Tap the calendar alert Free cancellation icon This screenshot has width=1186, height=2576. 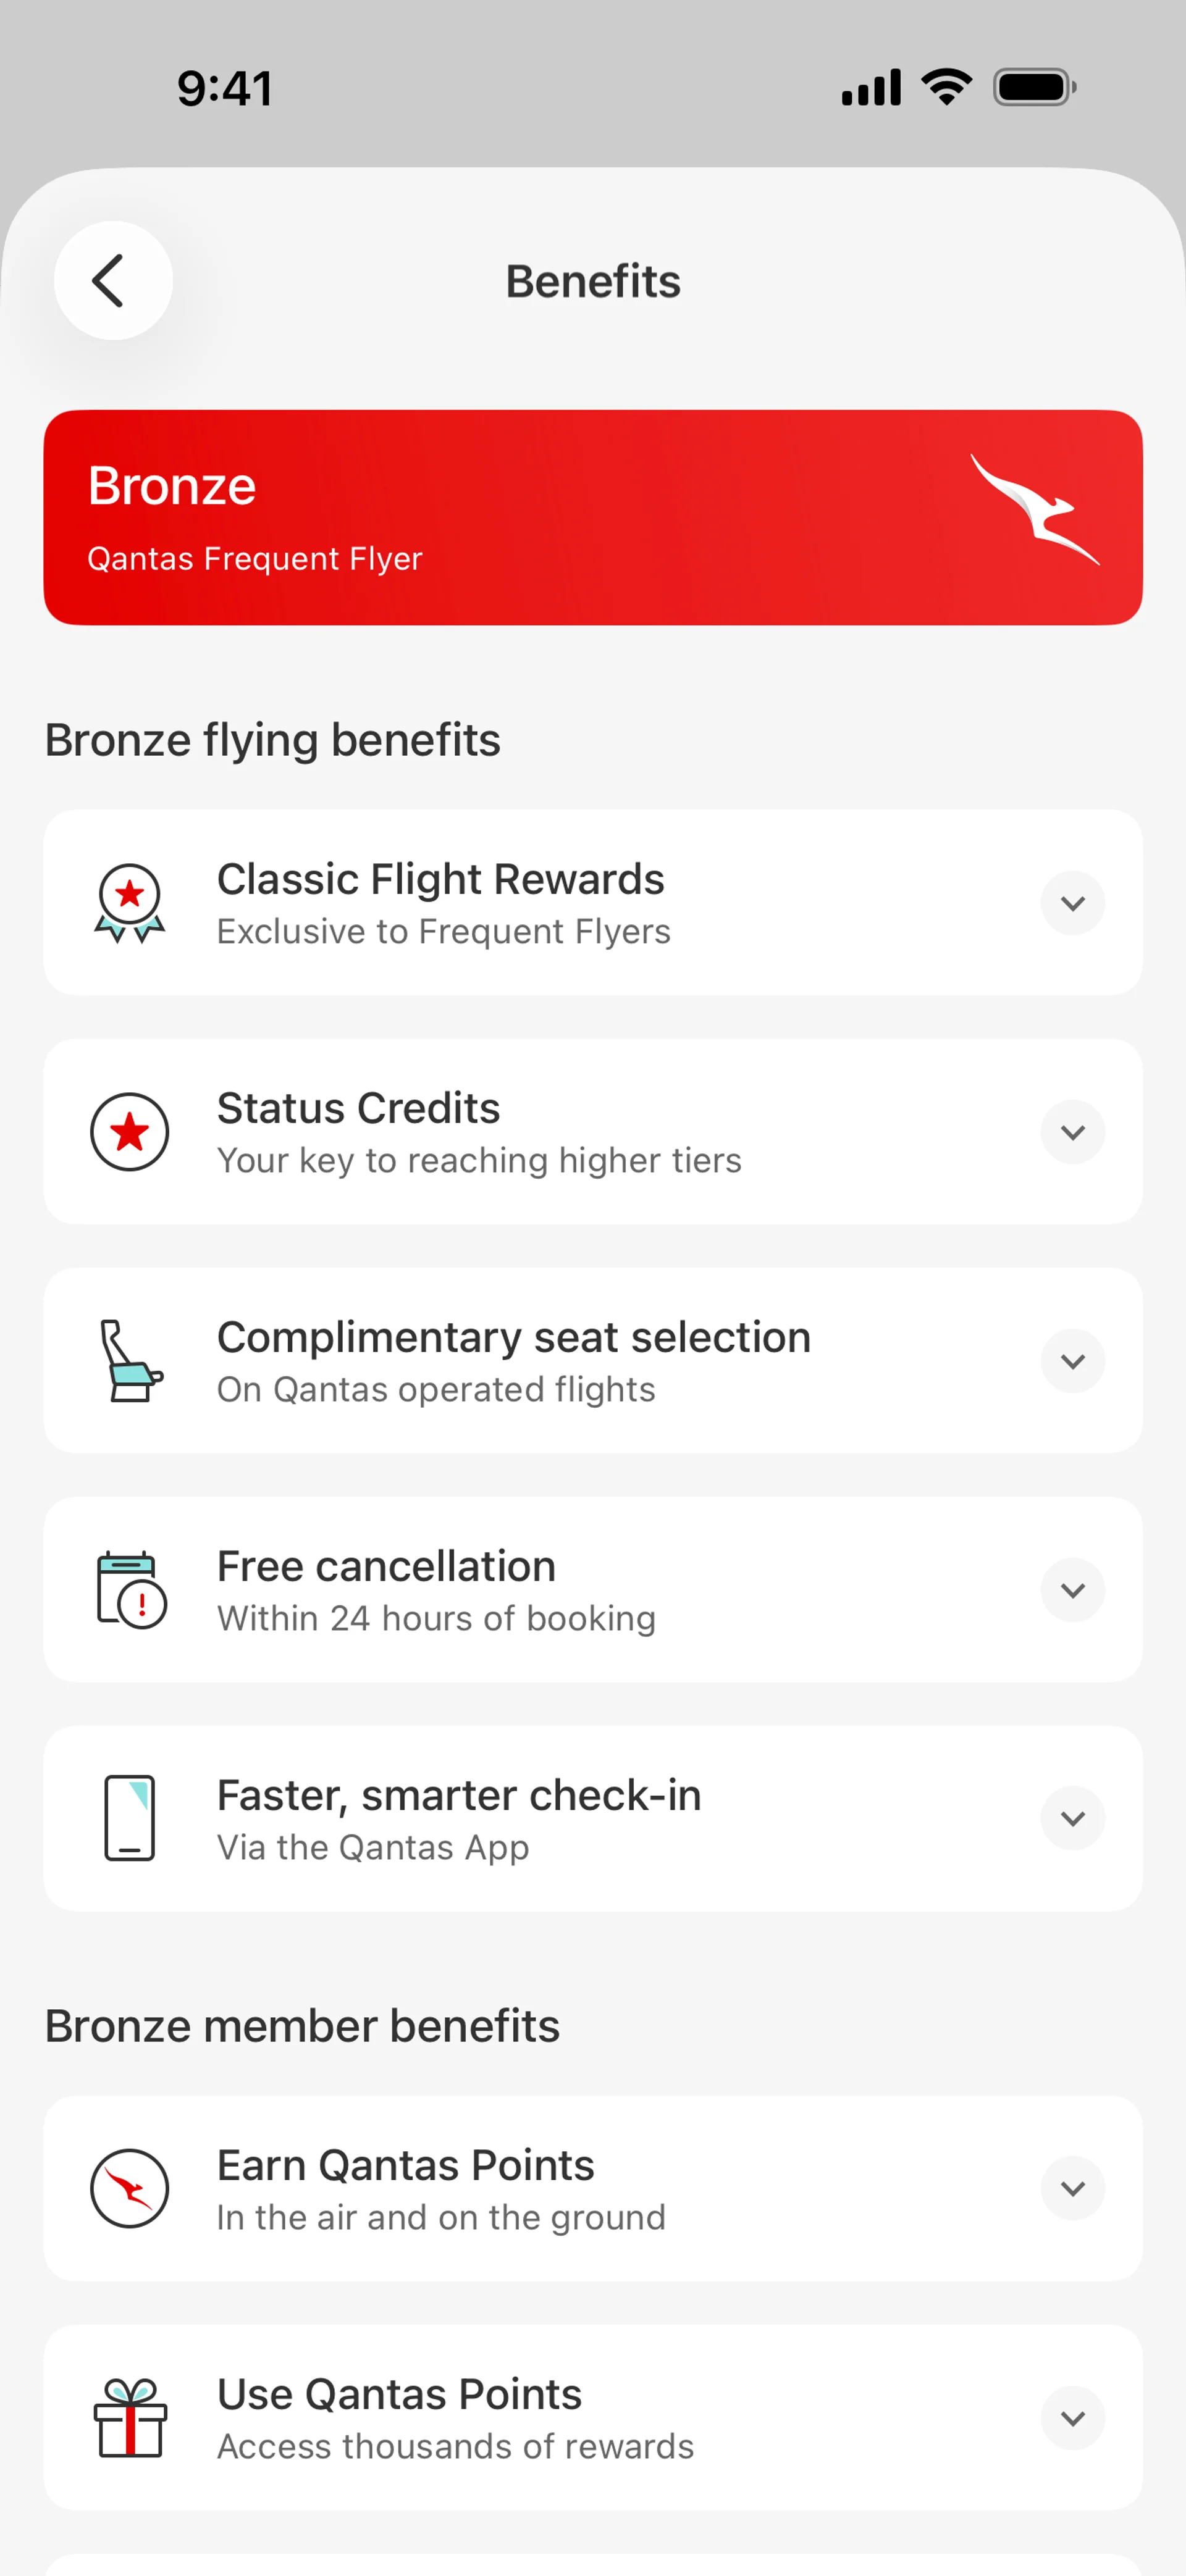pos(130,1590)
